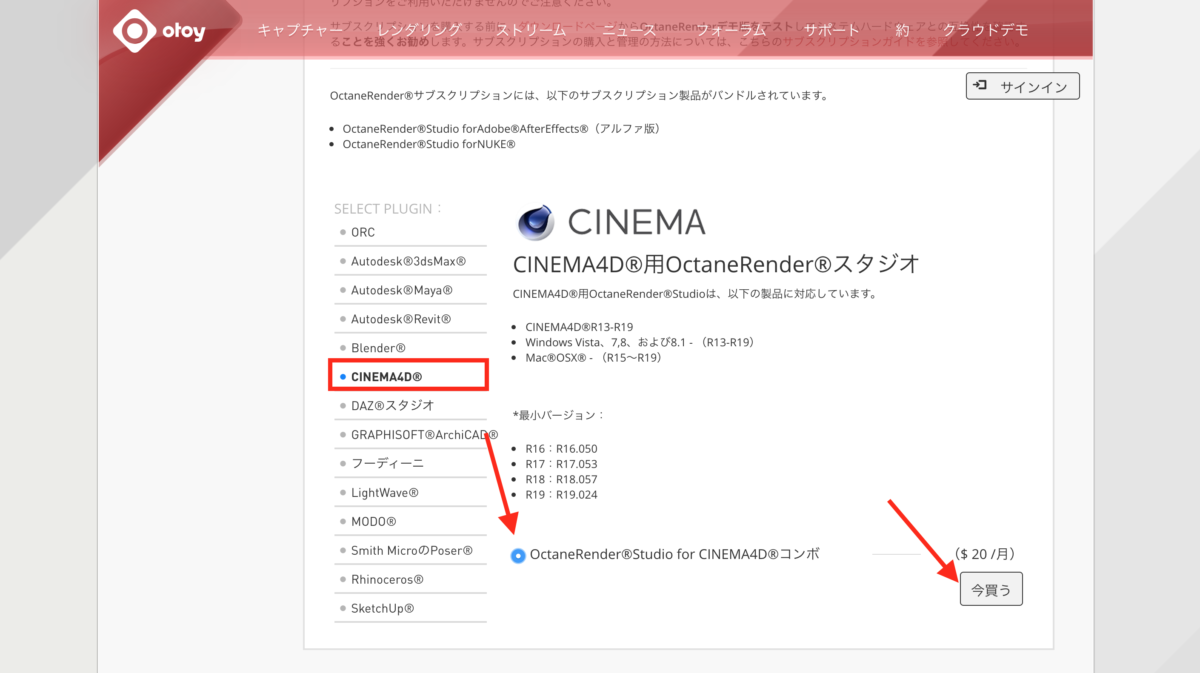The image size is (1200, 673).
Task: Click the ($ 20 /月) price text
Action: (x=985, y=554)
